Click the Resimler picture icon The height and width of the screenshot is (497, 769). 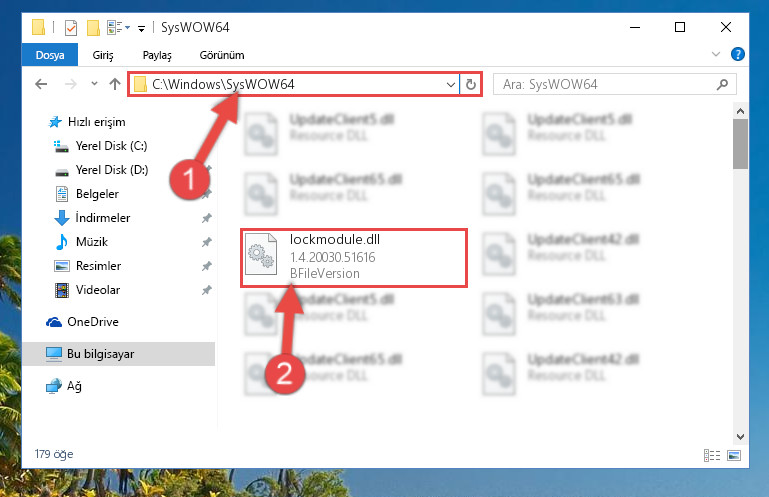tap(62, 266)
